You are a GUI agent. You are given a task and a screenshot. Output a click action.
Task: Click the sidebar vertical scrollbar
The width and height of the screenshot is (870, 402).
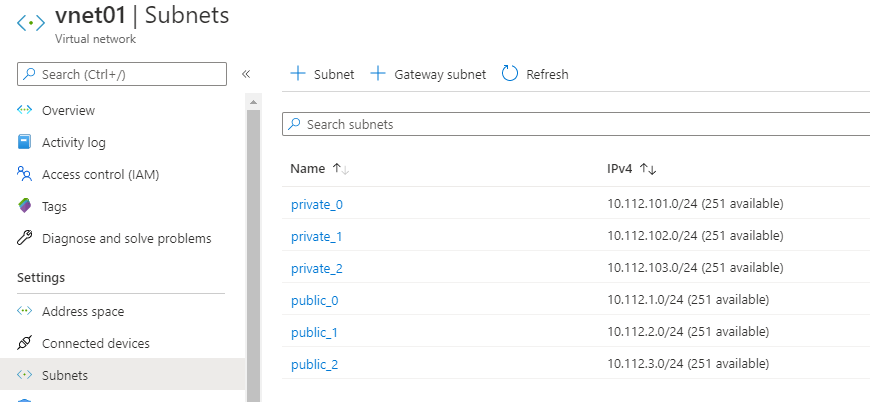pos(253,250)
